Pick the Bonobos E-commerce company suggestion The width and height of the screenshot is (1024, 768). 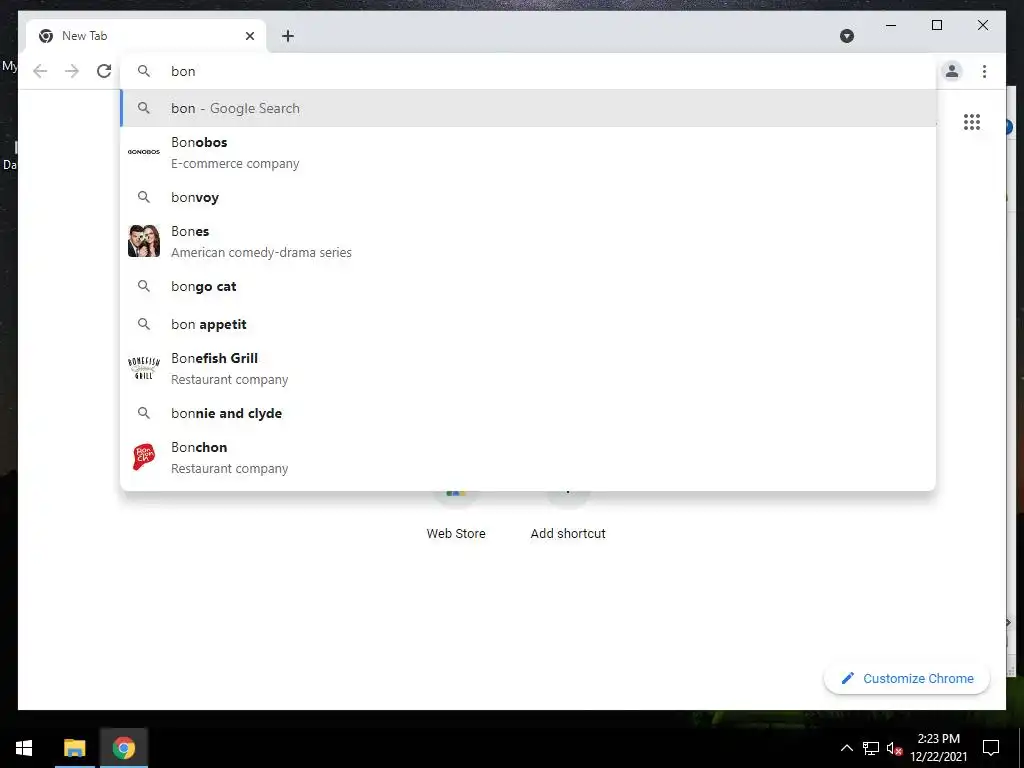528,153
